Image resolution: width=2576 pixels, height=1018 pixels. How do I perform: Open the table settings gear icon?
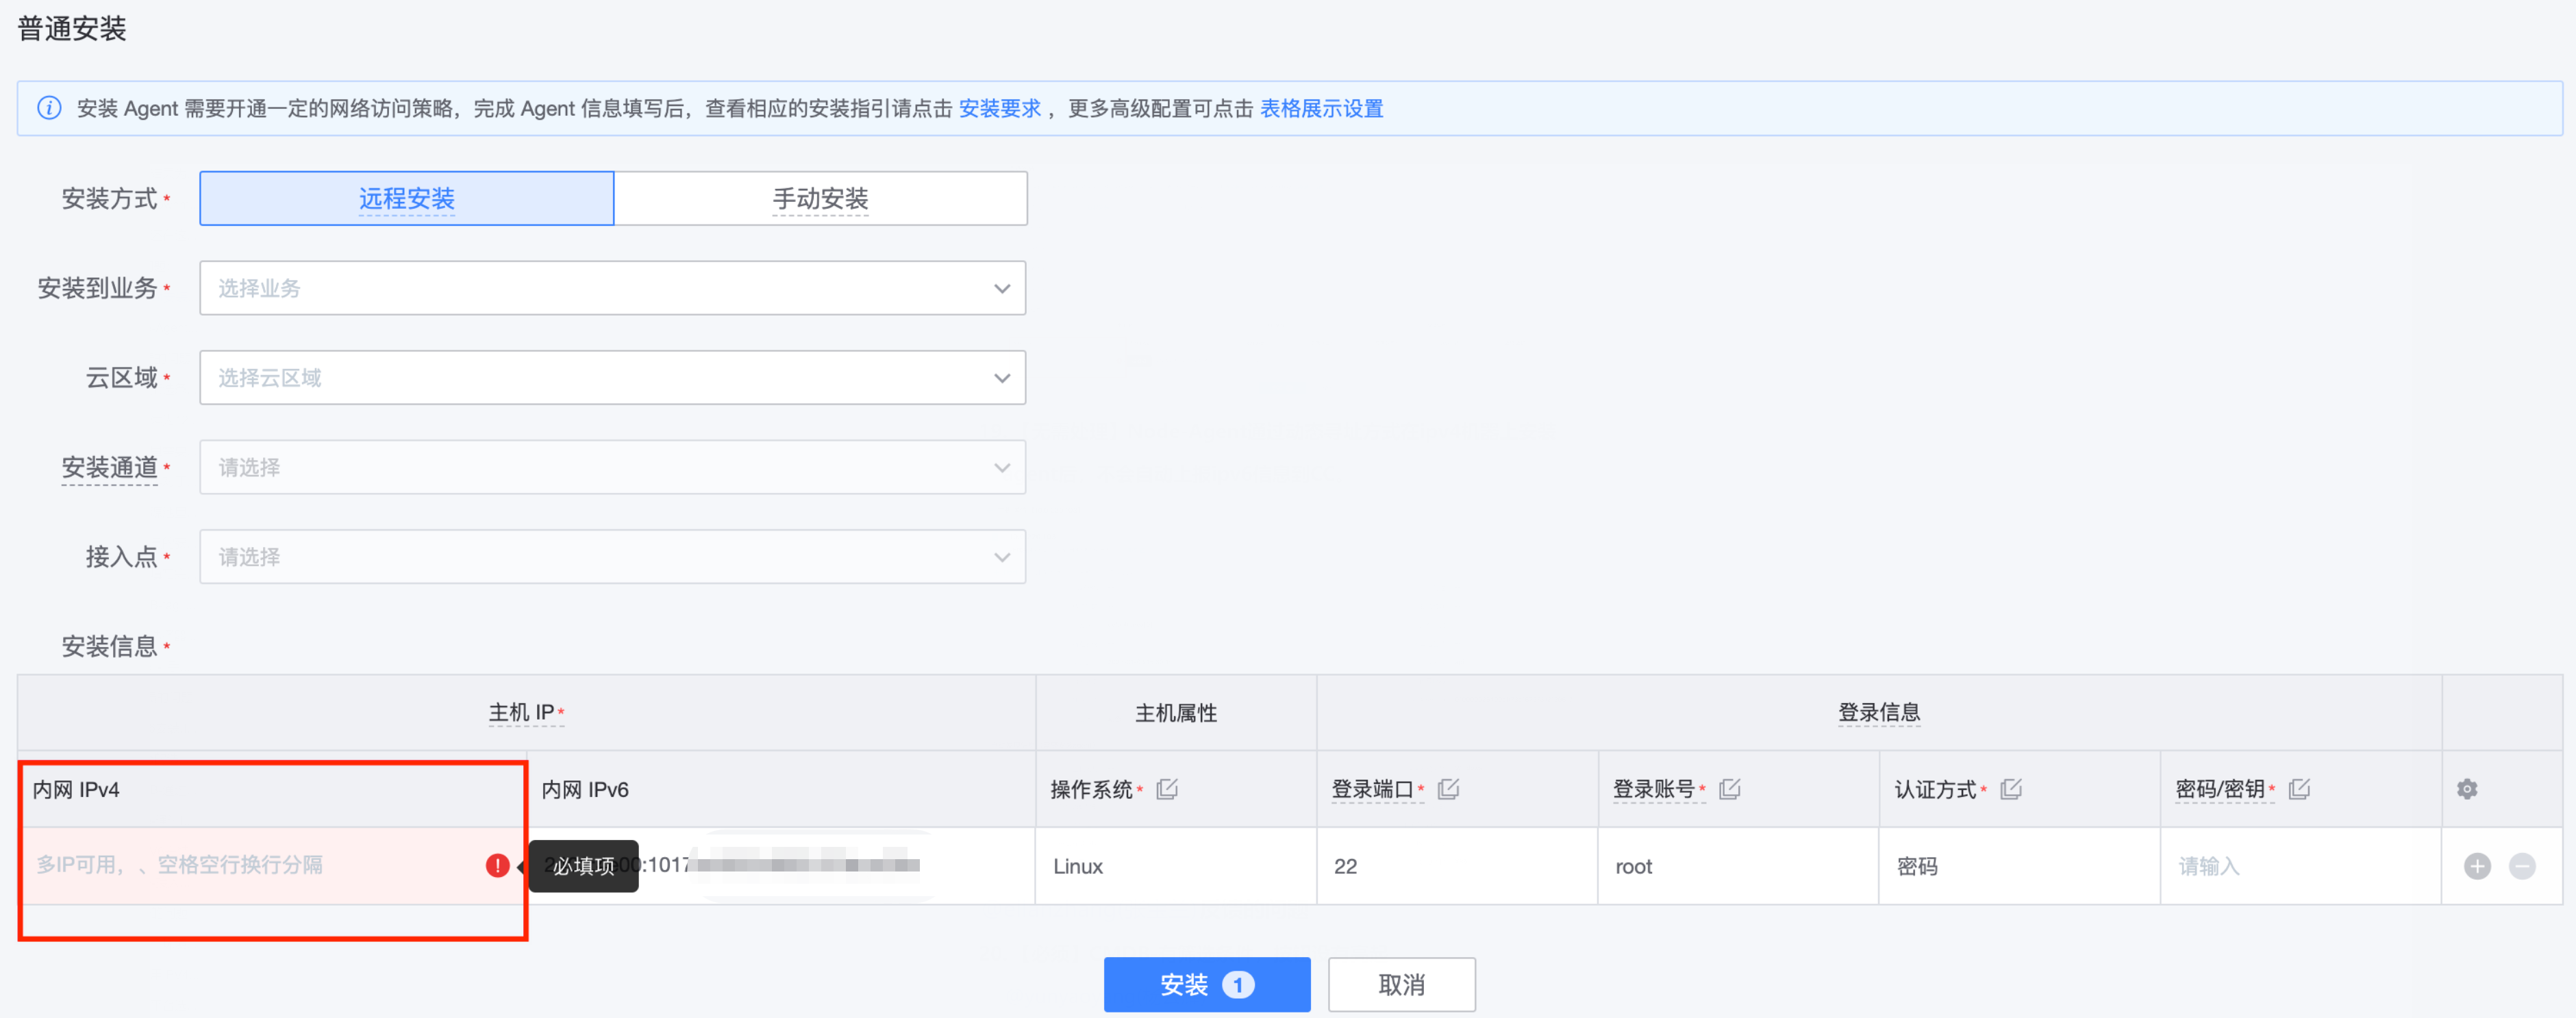[x=2468, y=789]
